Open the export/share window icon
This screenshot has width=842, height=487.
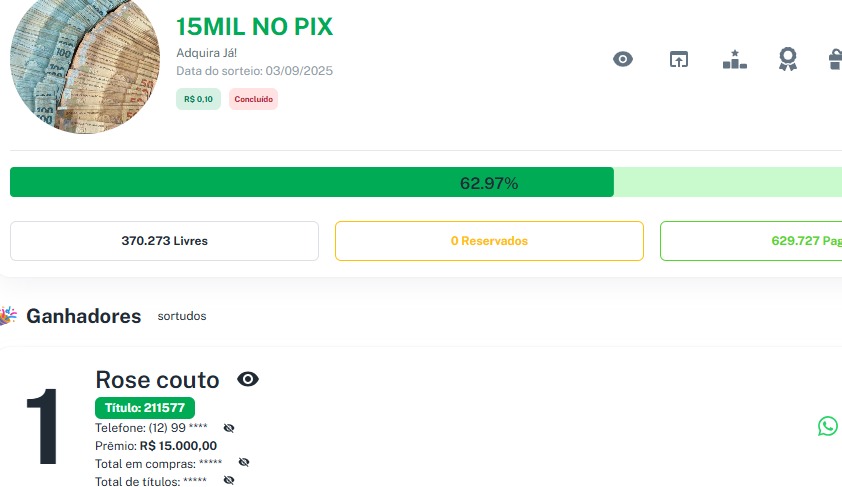[x=679, y=59]
